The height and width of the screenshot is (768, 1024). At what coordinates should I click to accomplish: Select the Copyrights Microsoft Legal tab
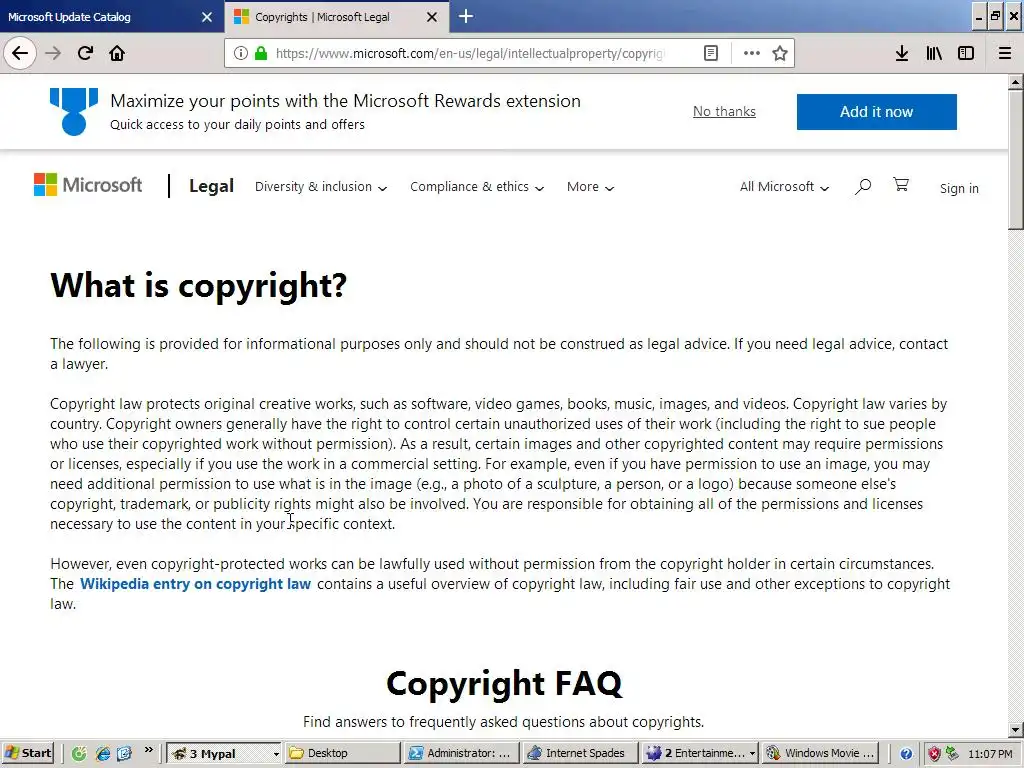(x=336, y=17)
